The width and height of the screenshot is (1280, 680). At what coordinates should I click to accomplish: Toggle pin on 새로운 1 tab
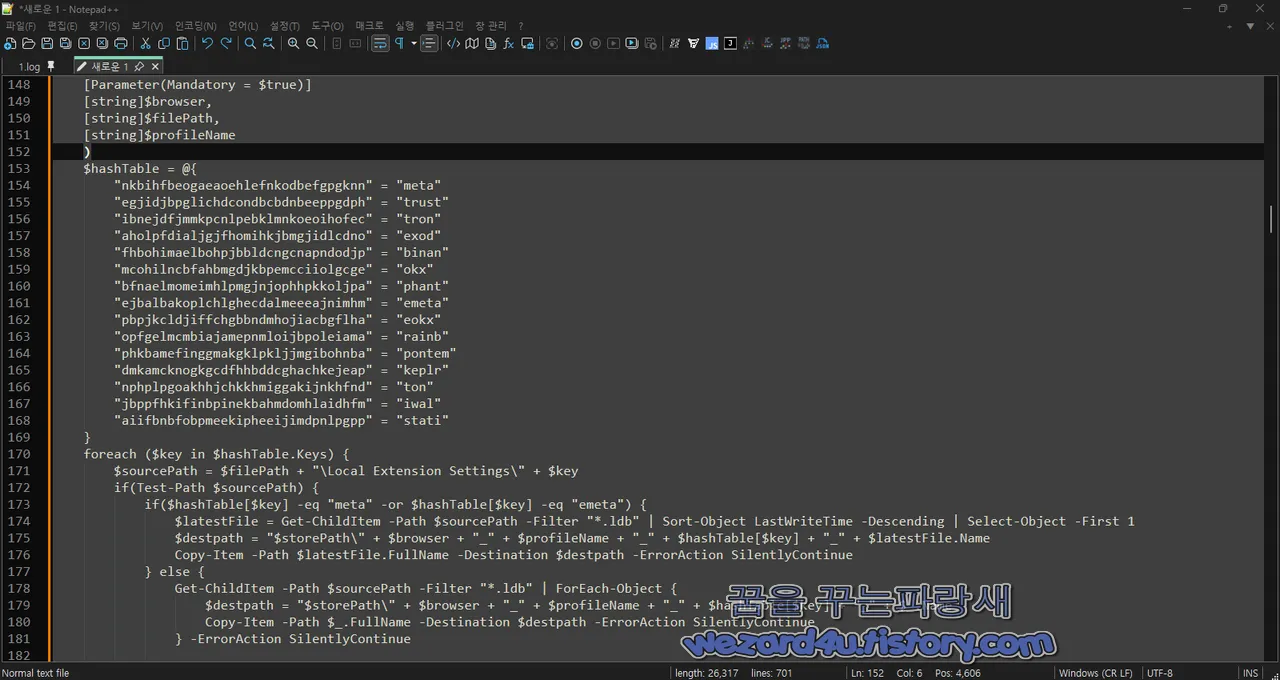click(140, 66)
